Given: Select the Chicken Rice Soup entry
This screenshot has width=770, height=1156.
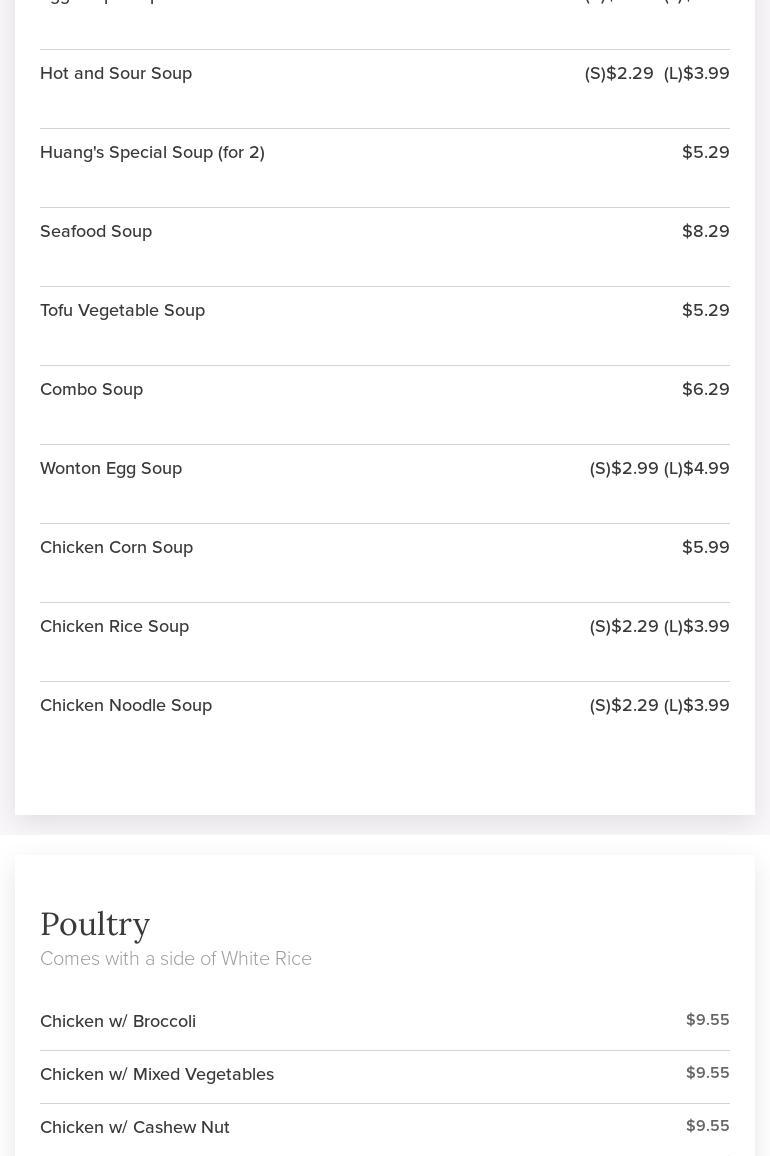Looking at the screenshot, I should 114,626.
